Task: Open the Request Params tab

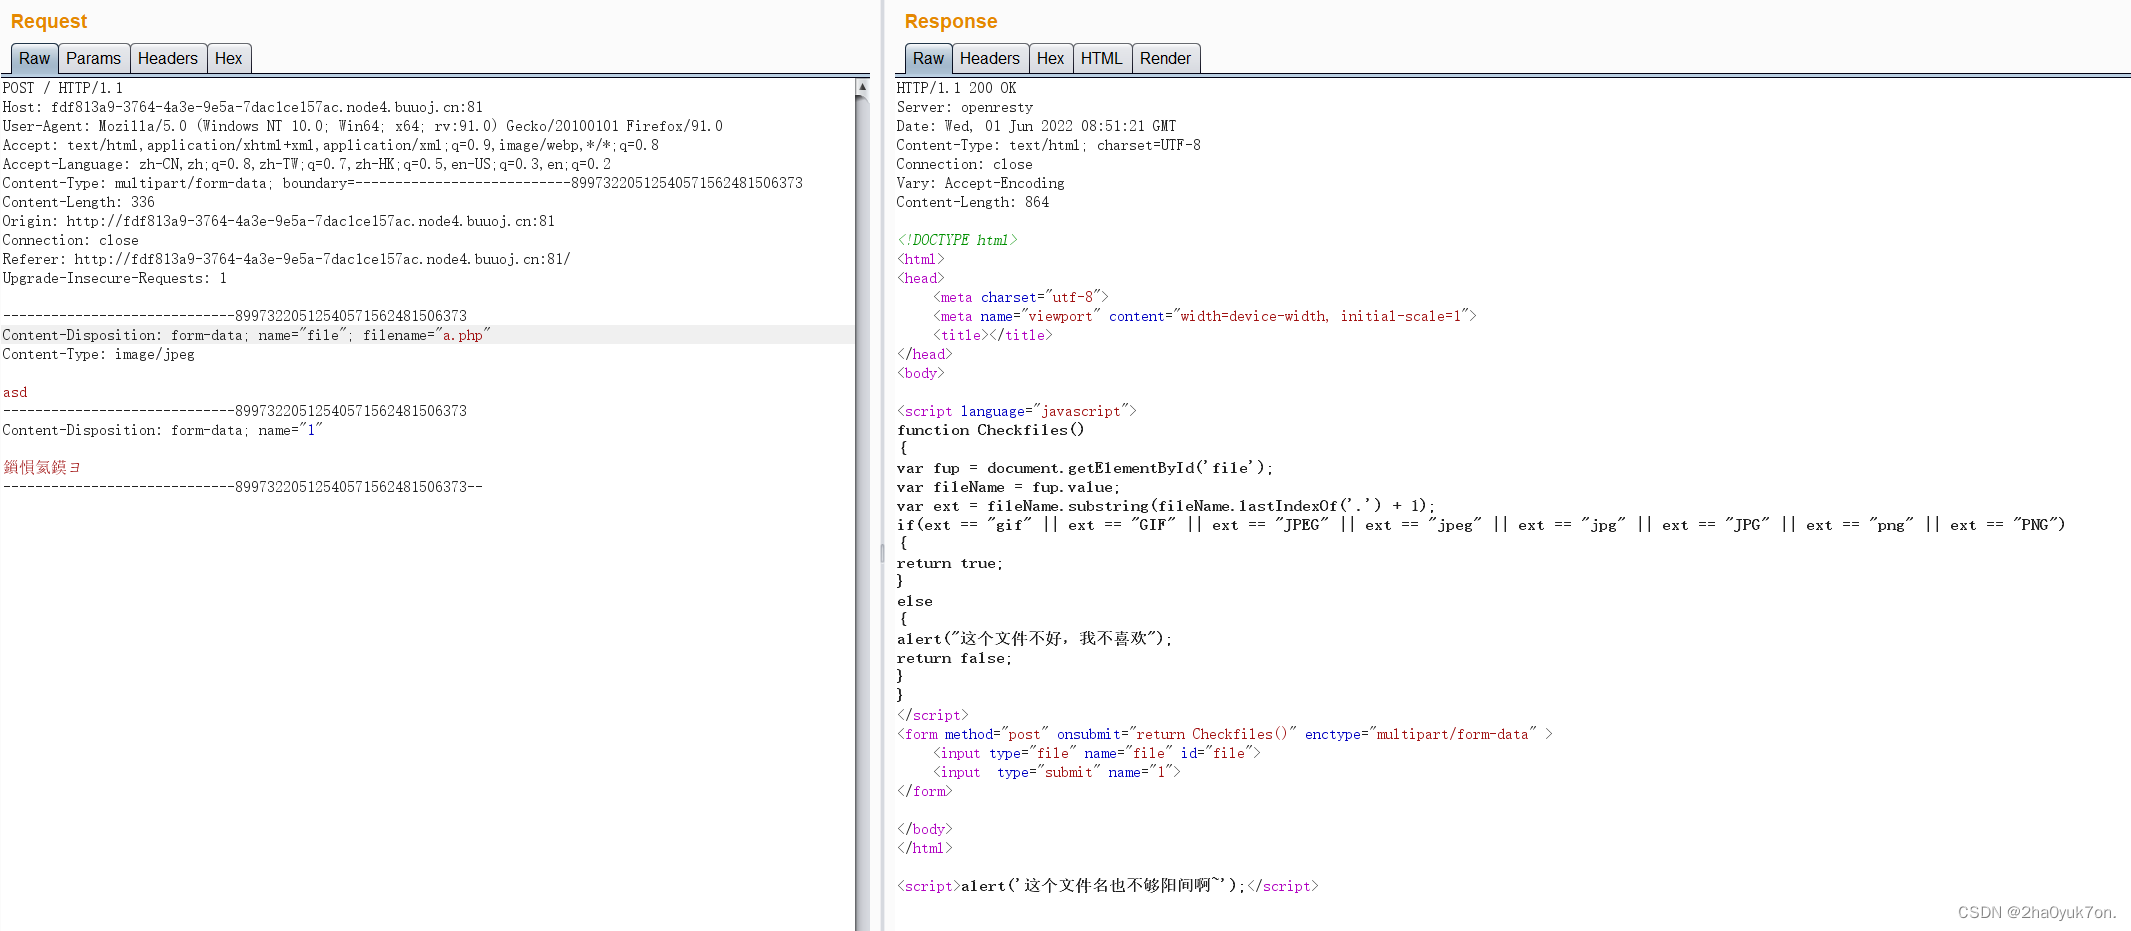Action: pos(94,58)
